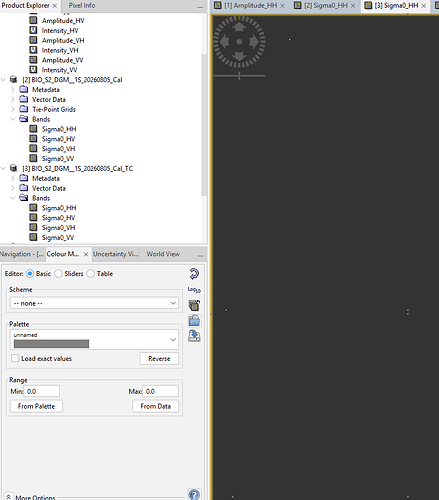Switch to the Pixel Info tab
Screen dimensions: 439x500
[x=82, y=5]
